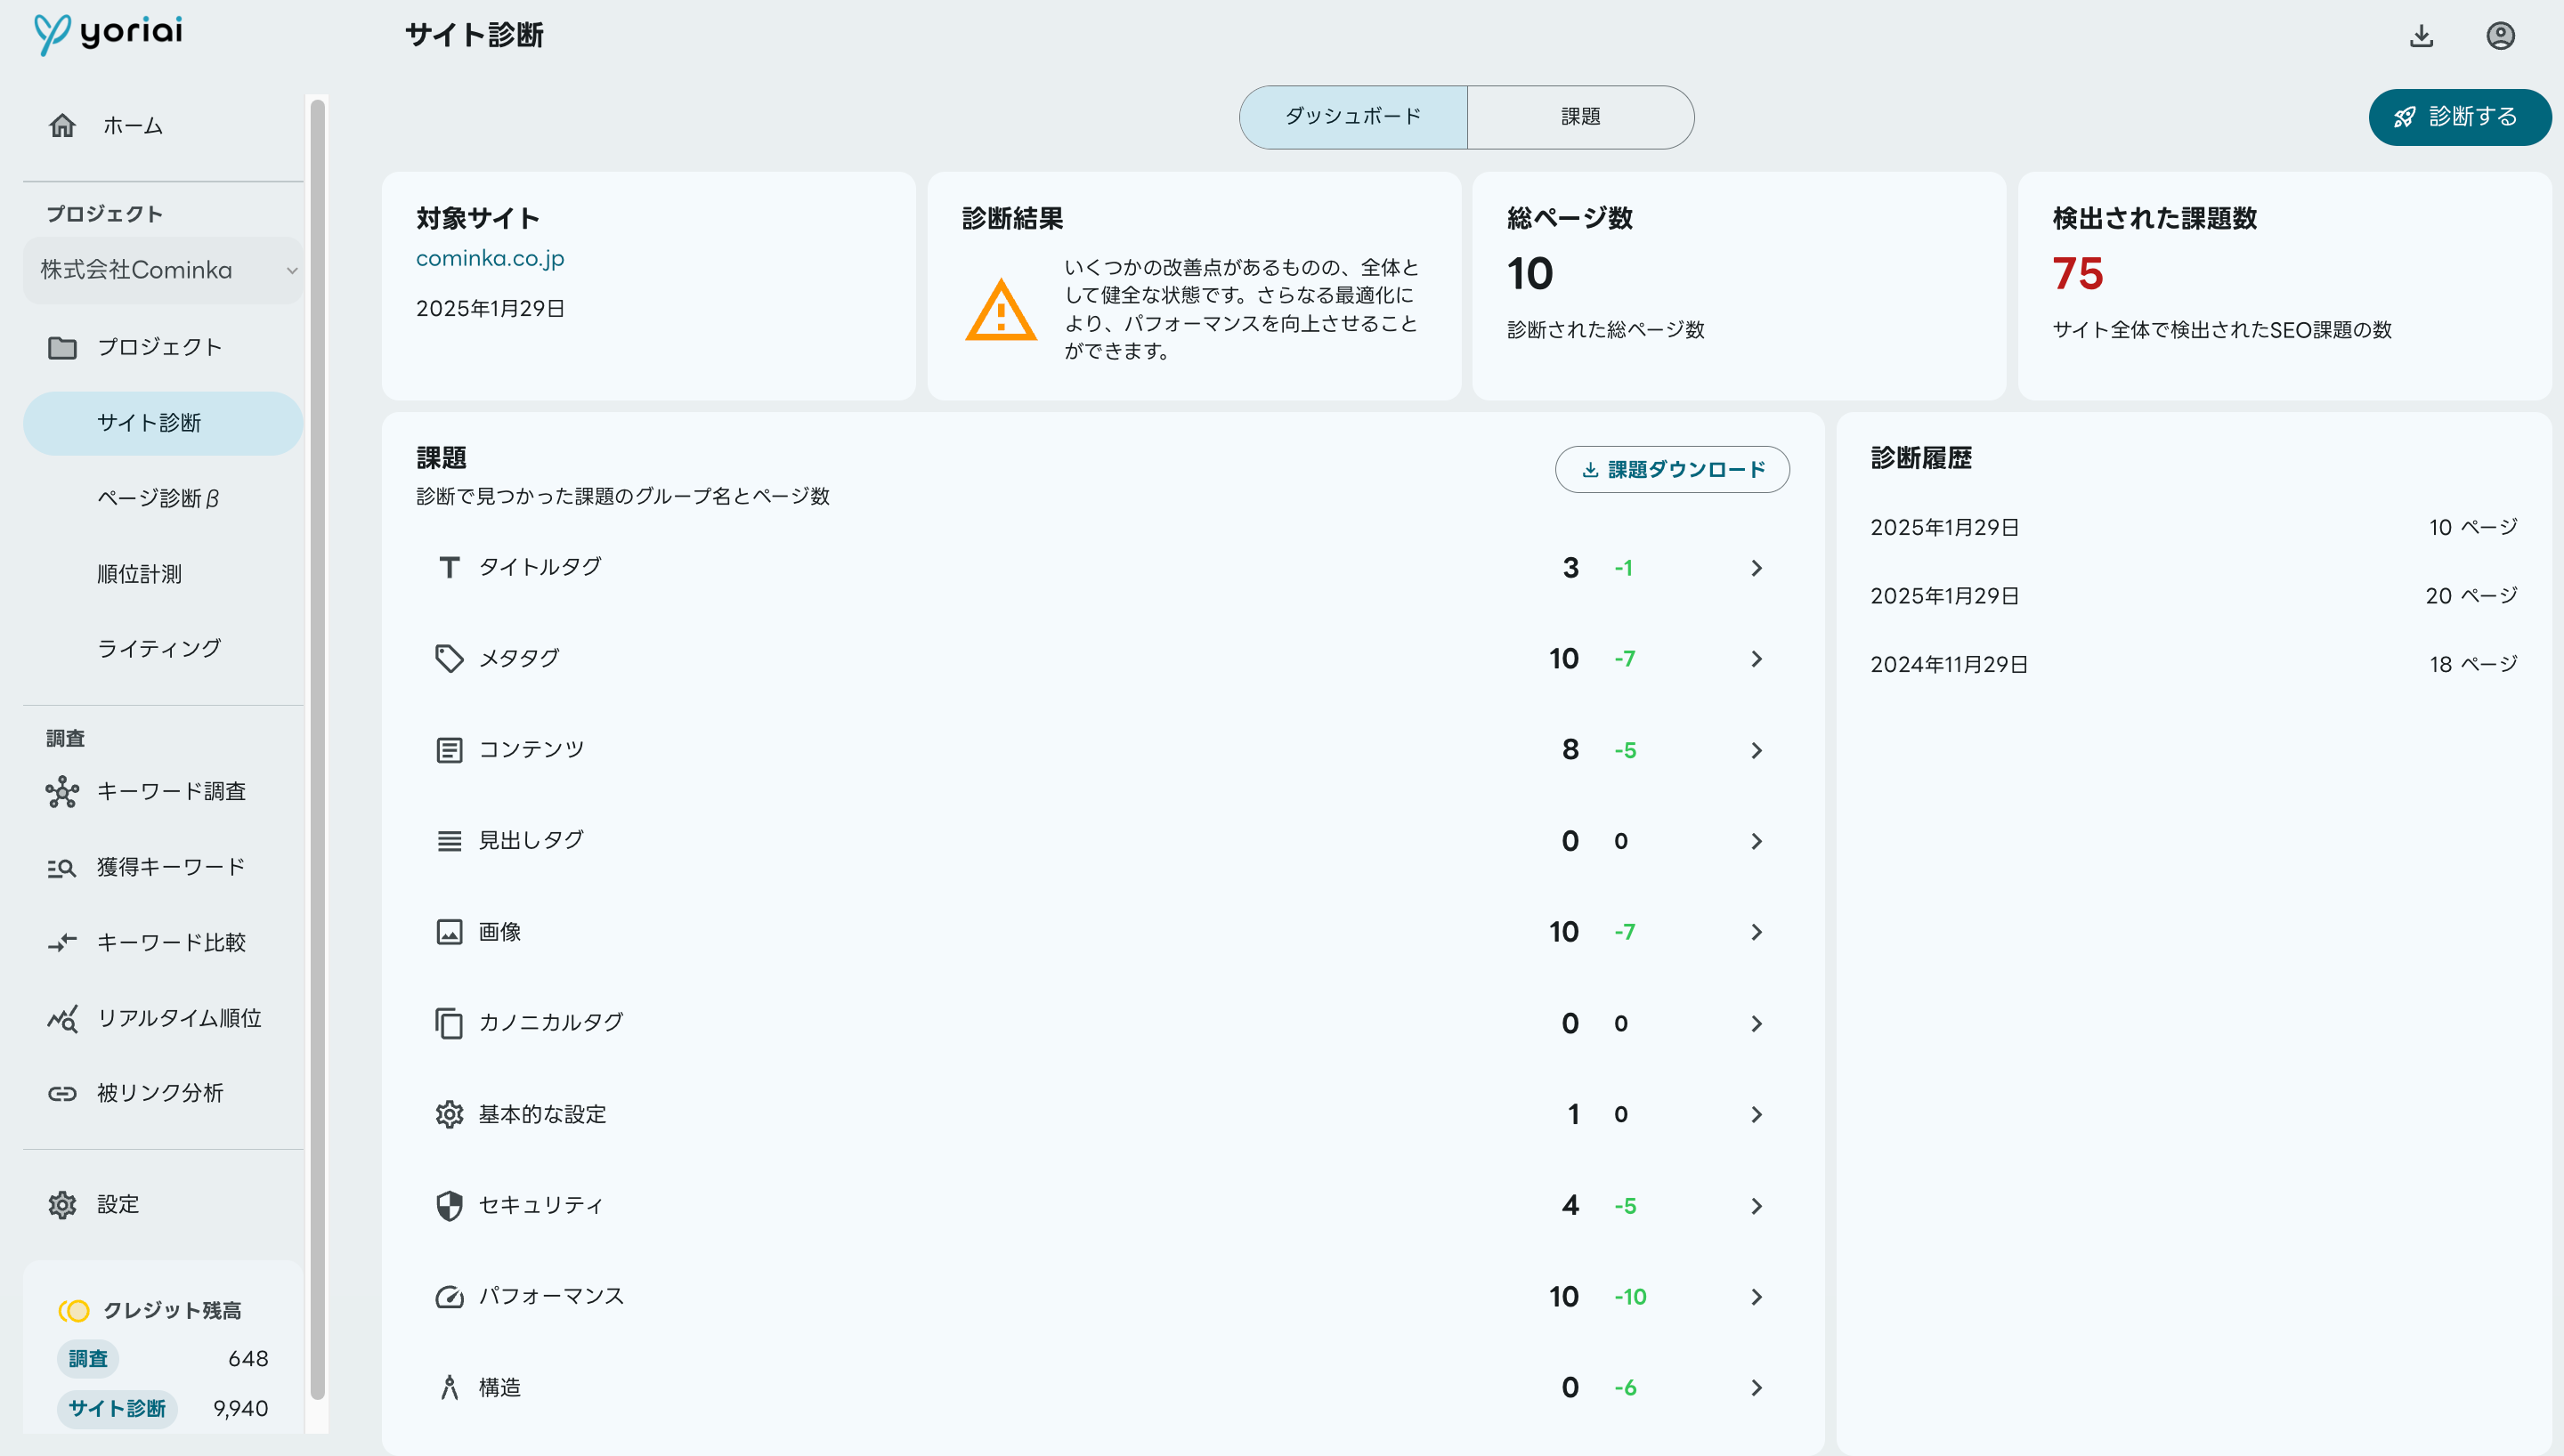Select the 20 ページ diagnosis history entry

tap(2194, 596)
